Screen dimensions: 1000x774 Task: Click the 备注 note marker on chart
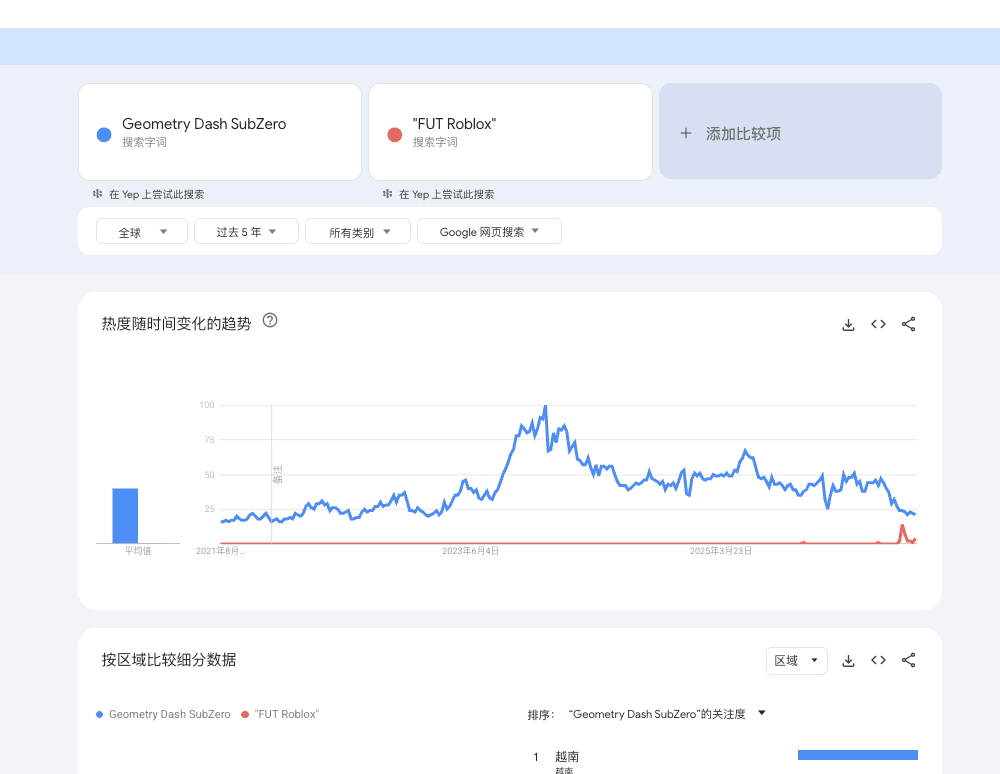[277, 474]
